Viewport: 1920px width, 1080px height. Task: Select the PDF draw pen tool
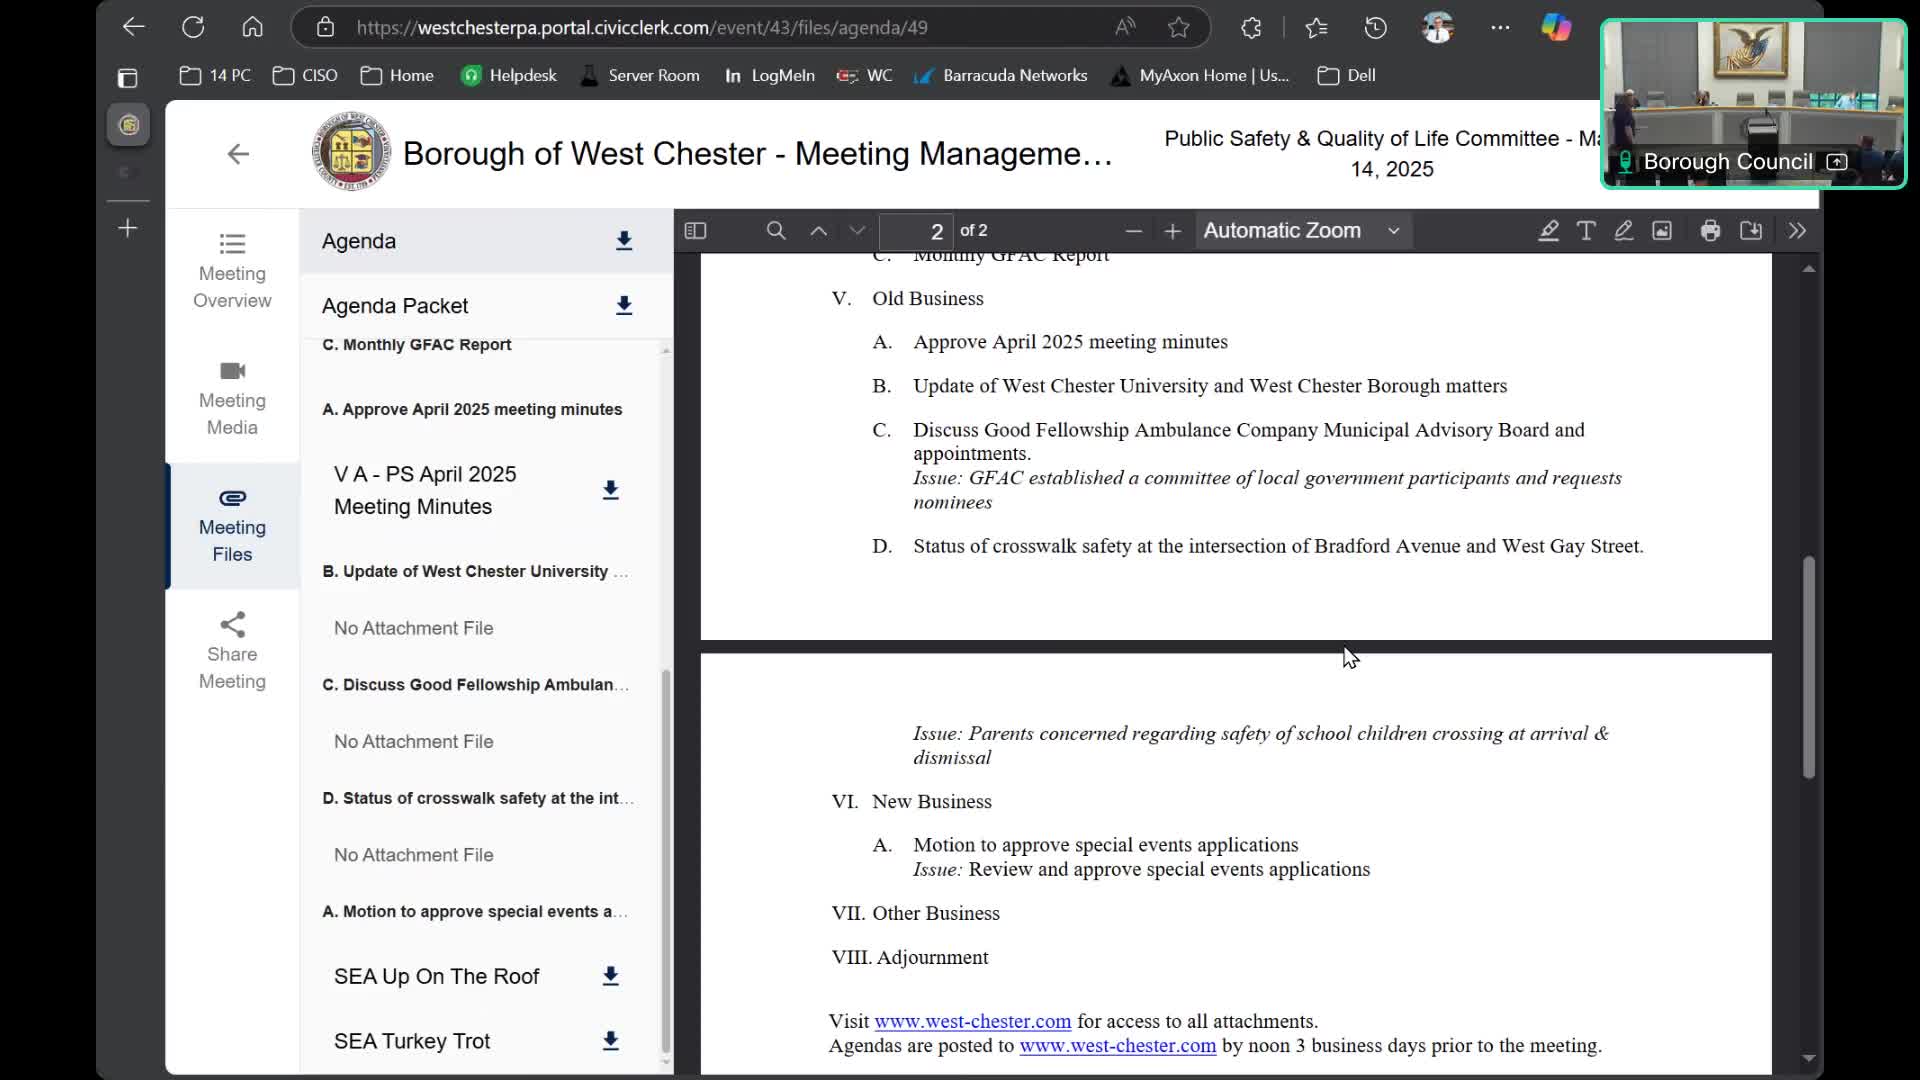1624,231
